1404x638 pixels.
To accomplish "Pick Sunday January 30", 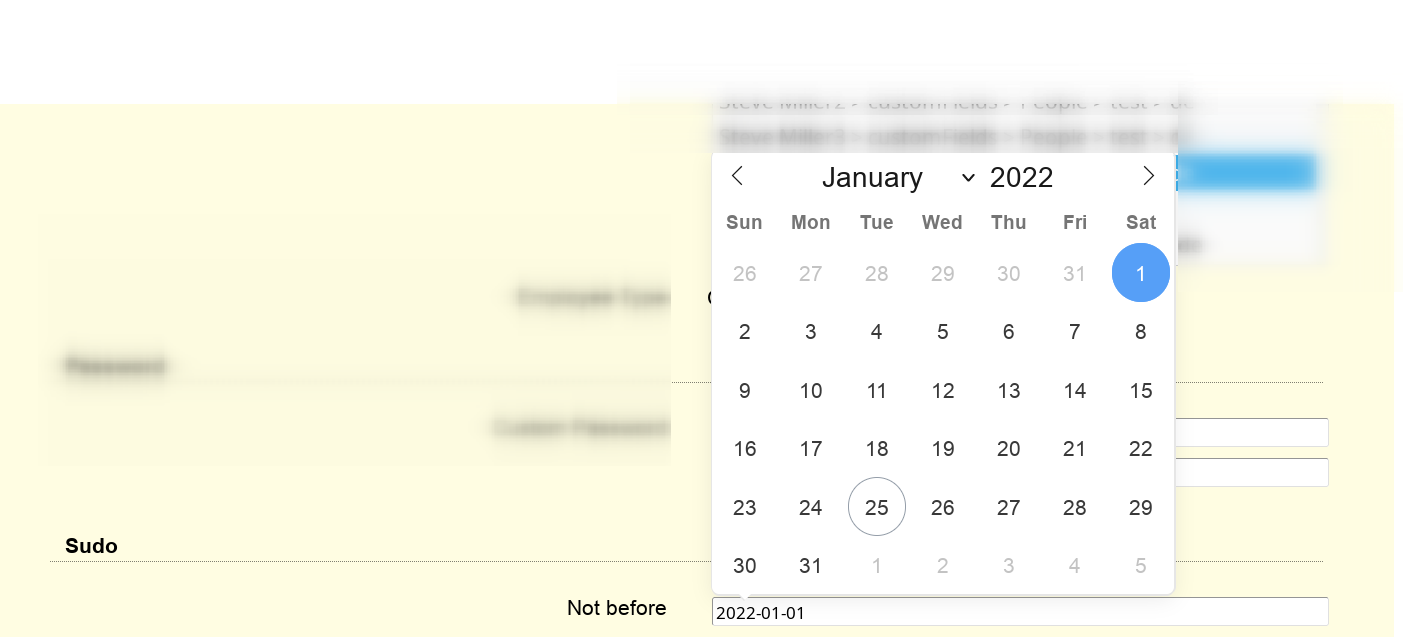I will [x=744, y=566].
